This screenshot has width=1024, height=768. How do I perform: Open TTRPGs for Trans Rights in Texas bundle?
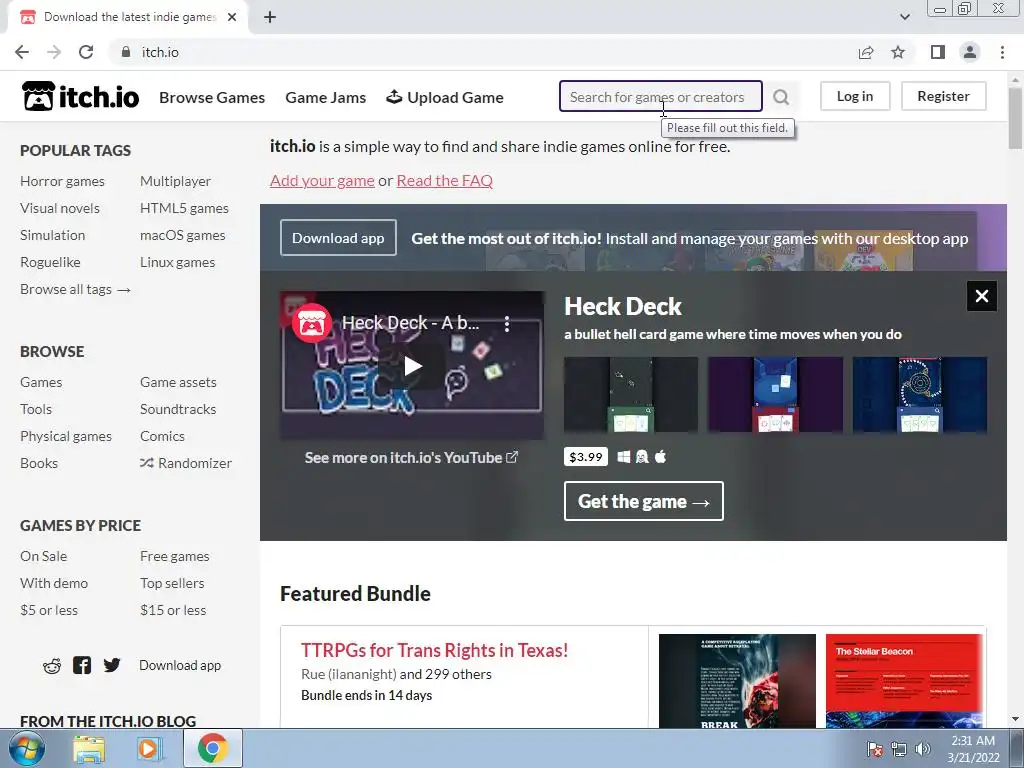click(x=434, y=650)
